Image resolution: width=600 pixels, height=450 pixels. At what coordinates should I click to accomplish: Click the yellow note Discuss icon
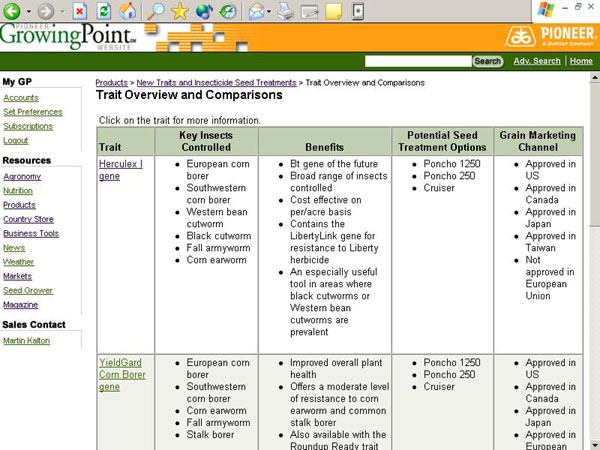[334, 12]
